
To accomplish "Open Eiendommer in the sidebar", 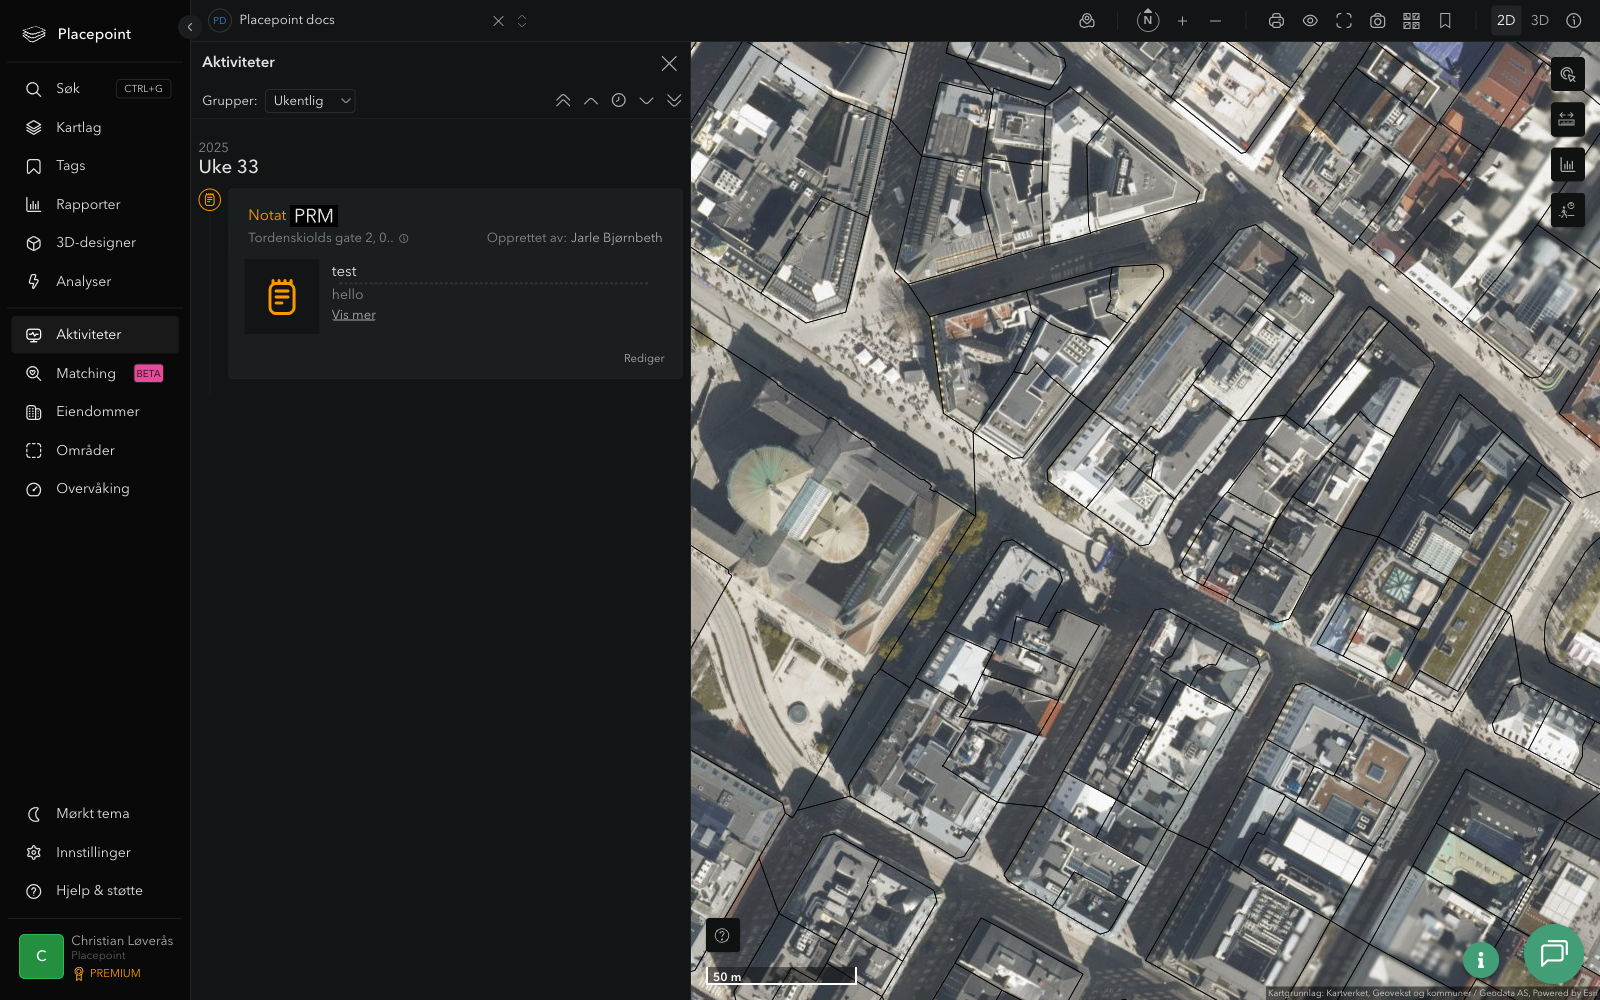I will (x=97, y=412).
